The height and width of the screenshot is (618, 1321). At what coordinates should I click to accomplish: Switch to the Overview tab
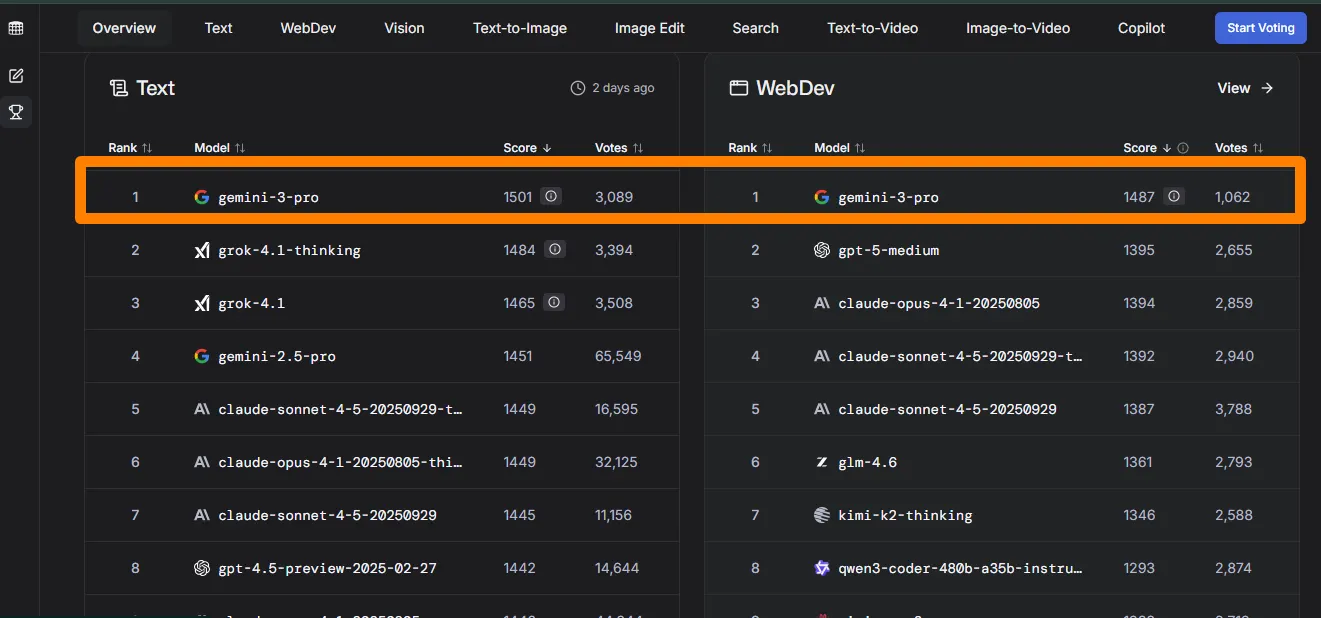click(124, 28)
